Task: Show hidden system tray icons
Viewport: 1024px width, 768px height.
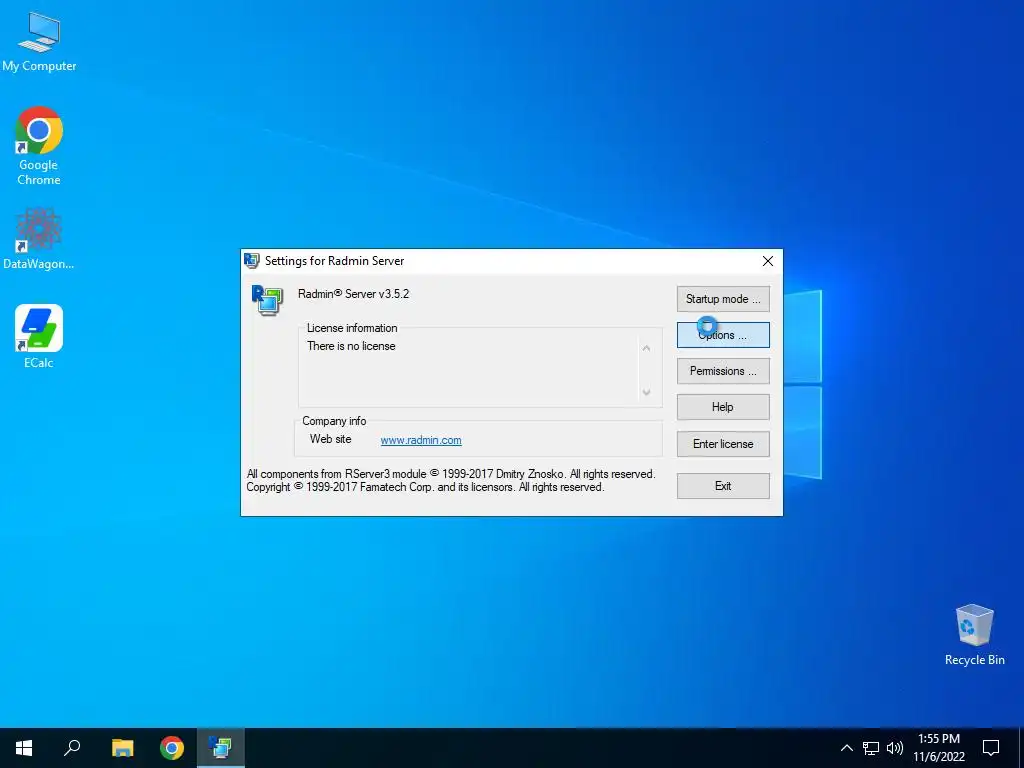Action: (x=846, y=748)
